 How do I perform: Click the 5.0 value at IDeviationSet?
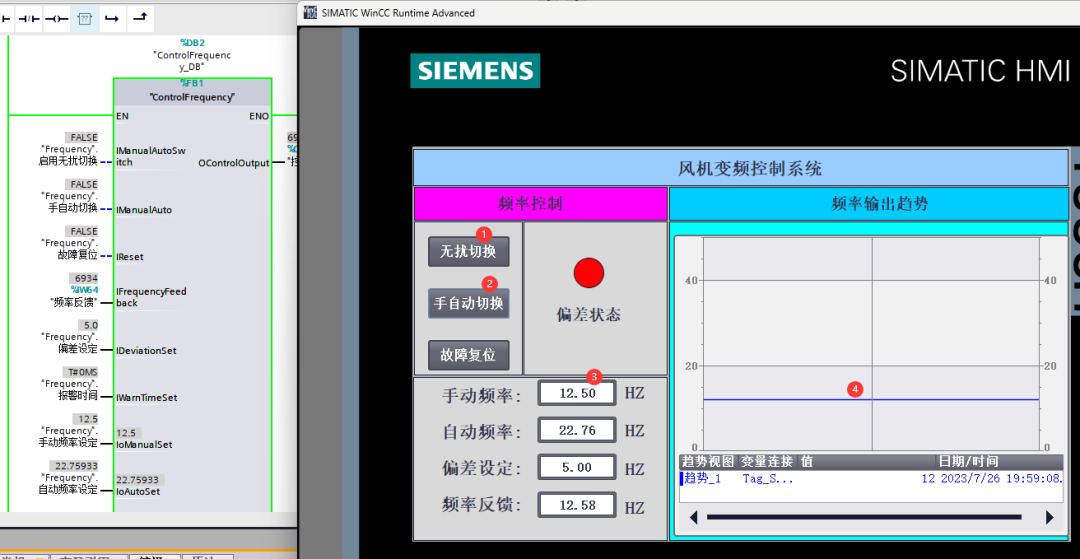pos(90,325)
